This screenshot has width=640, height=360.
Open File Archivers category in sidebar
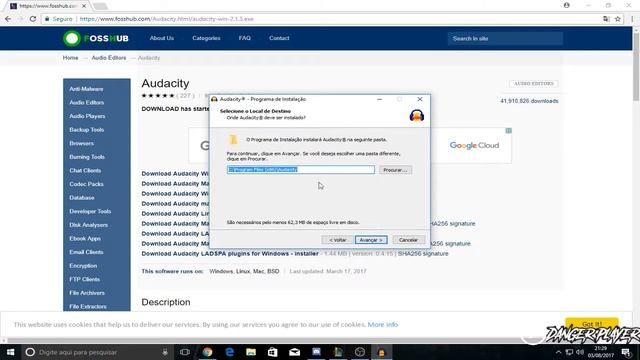pos(87,293)
